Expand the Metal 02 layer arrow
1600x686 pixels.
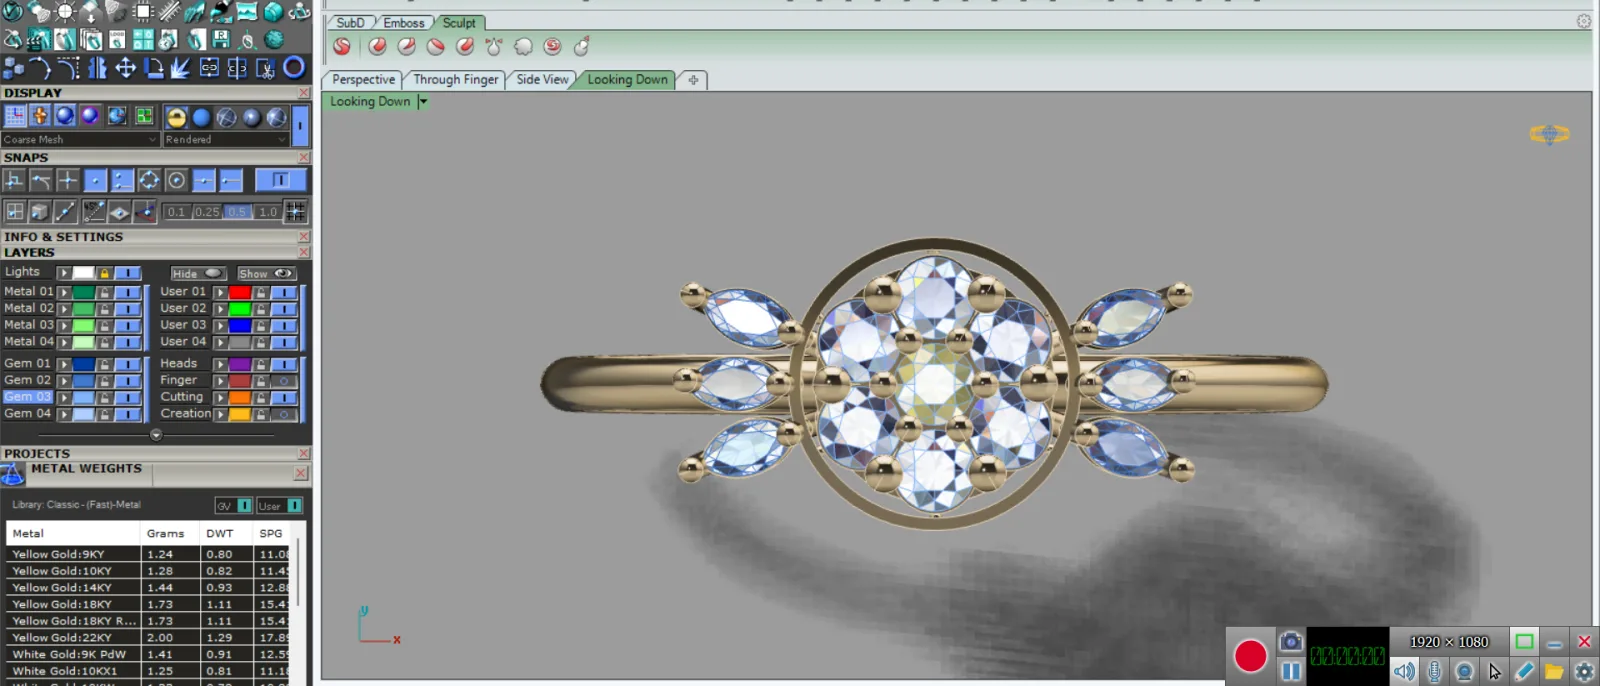click(64, 309)
